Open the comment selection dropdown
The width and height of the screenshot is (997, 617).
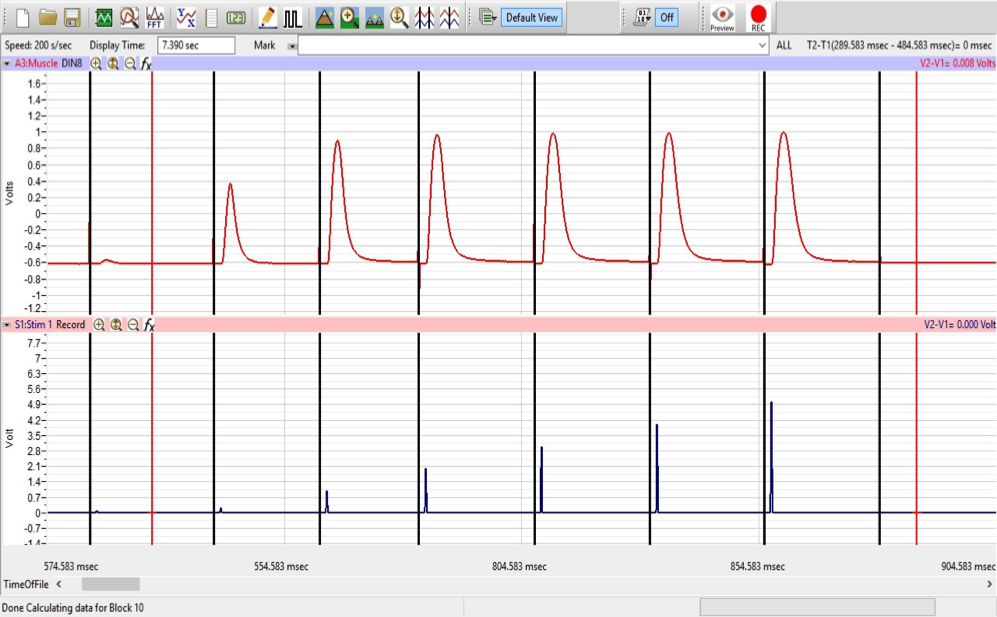point(760,45)
